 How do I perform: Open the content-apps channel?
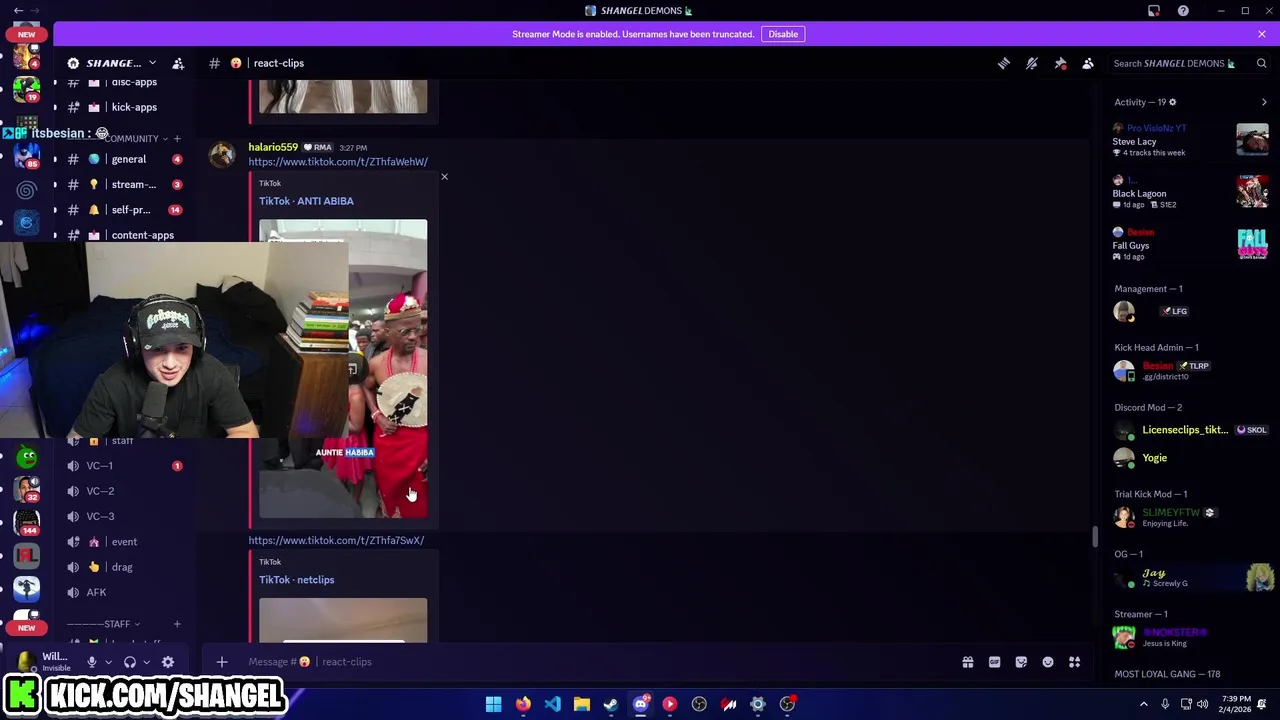point(125,235)
